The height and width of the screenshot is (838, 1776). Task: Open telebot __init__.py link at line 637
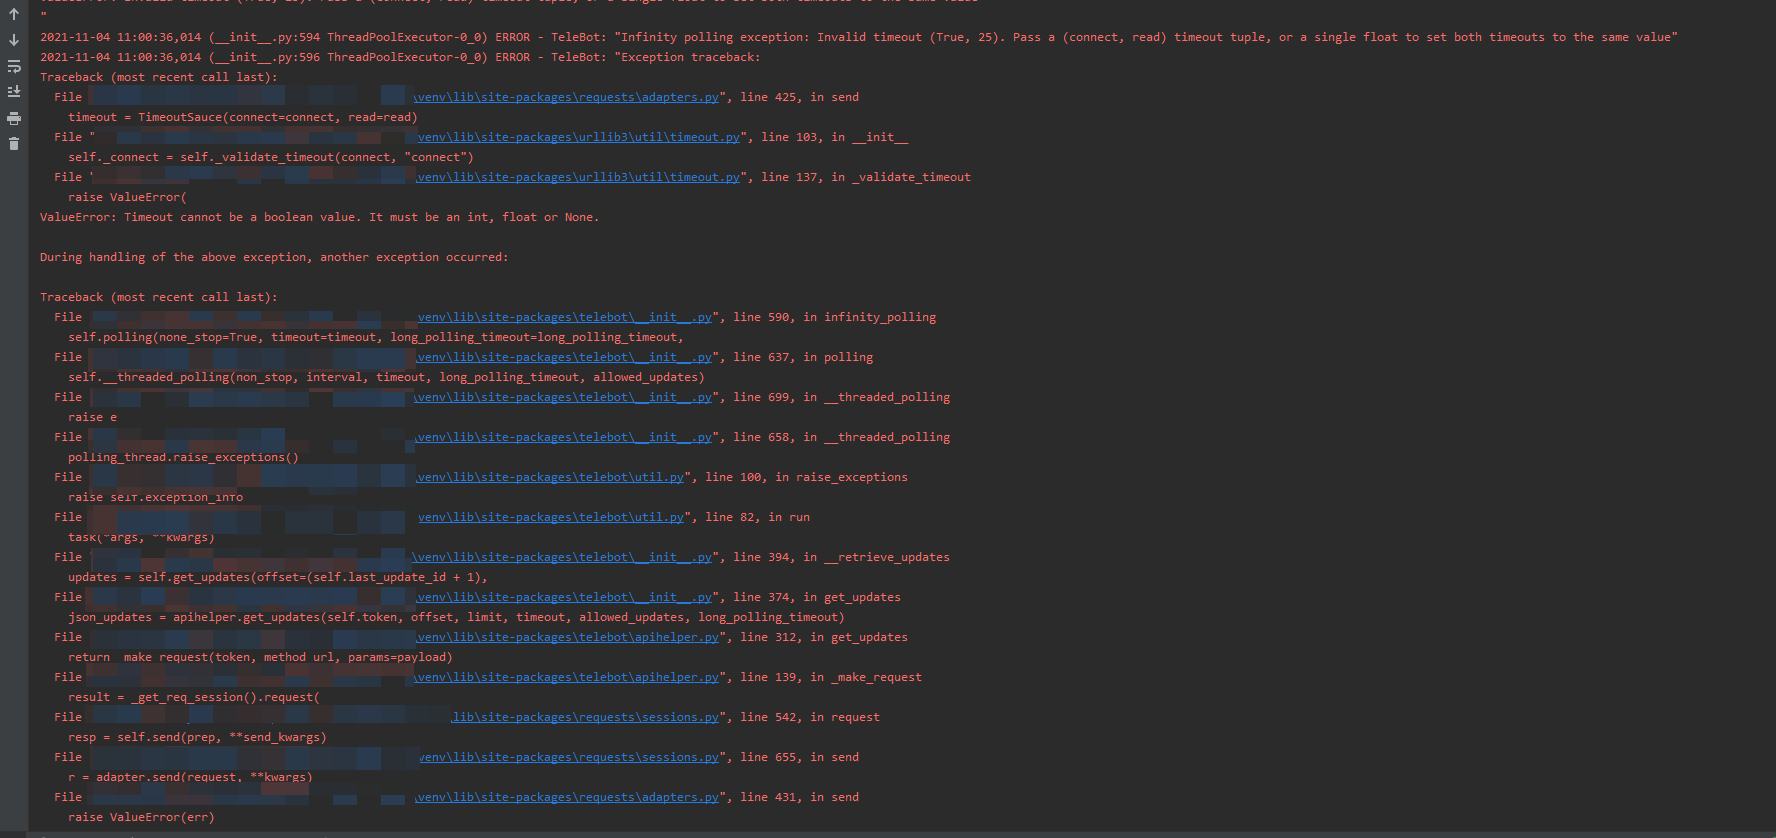(x=564, y=357)
